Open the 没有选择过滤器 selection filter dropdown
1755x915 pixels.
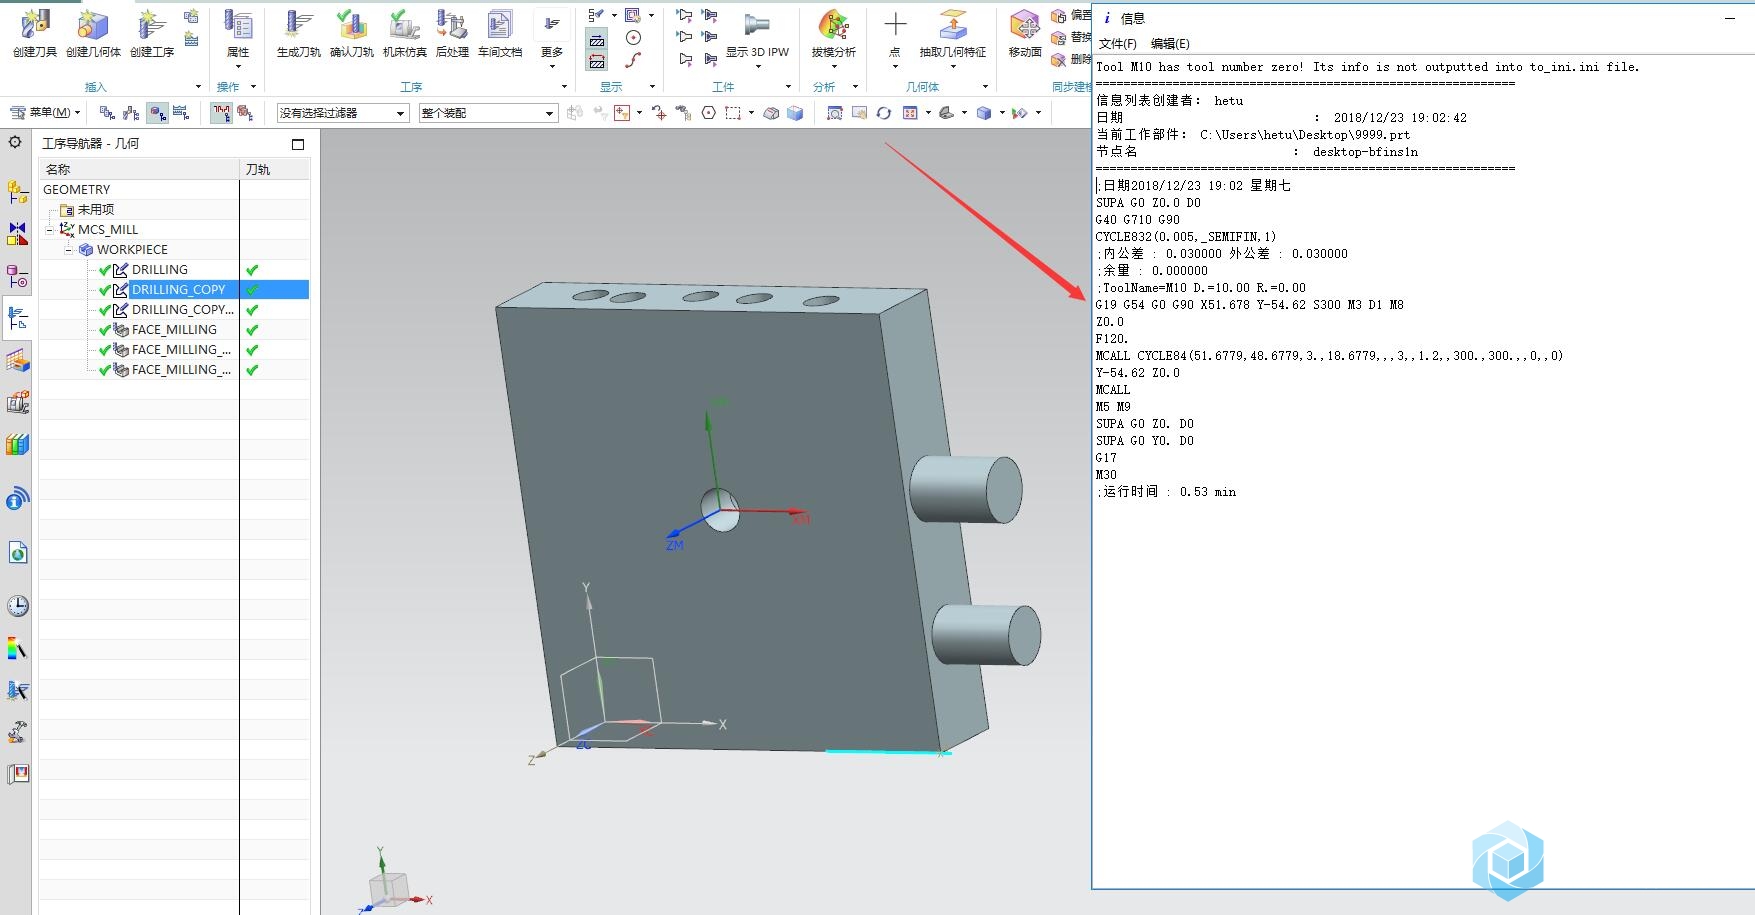pyautogui.click(x=342, y=113)
